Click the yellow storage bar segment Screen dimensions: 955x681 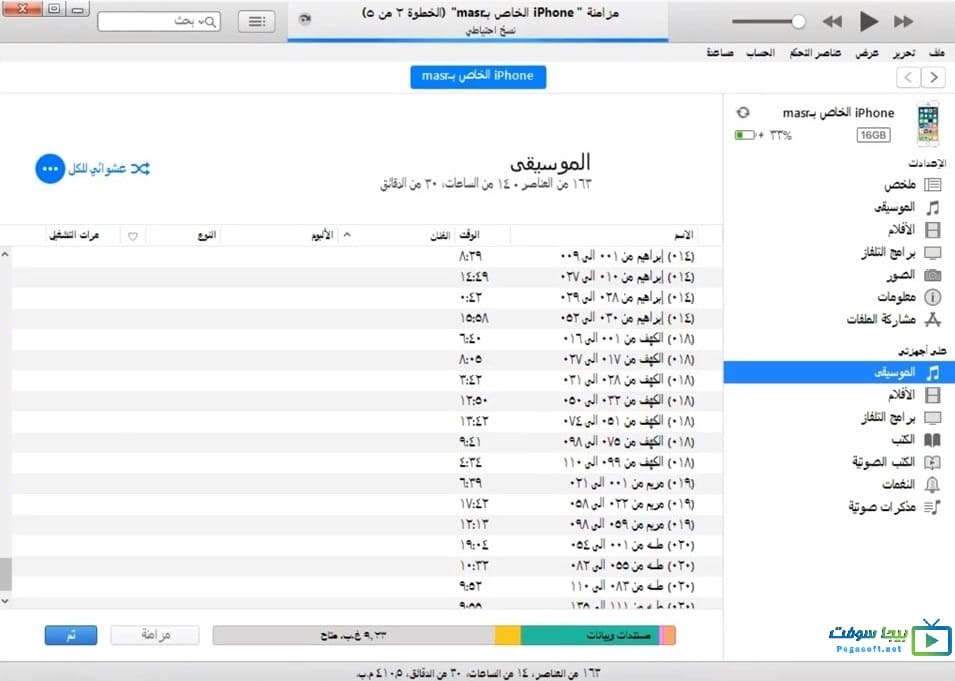[507, 635]
